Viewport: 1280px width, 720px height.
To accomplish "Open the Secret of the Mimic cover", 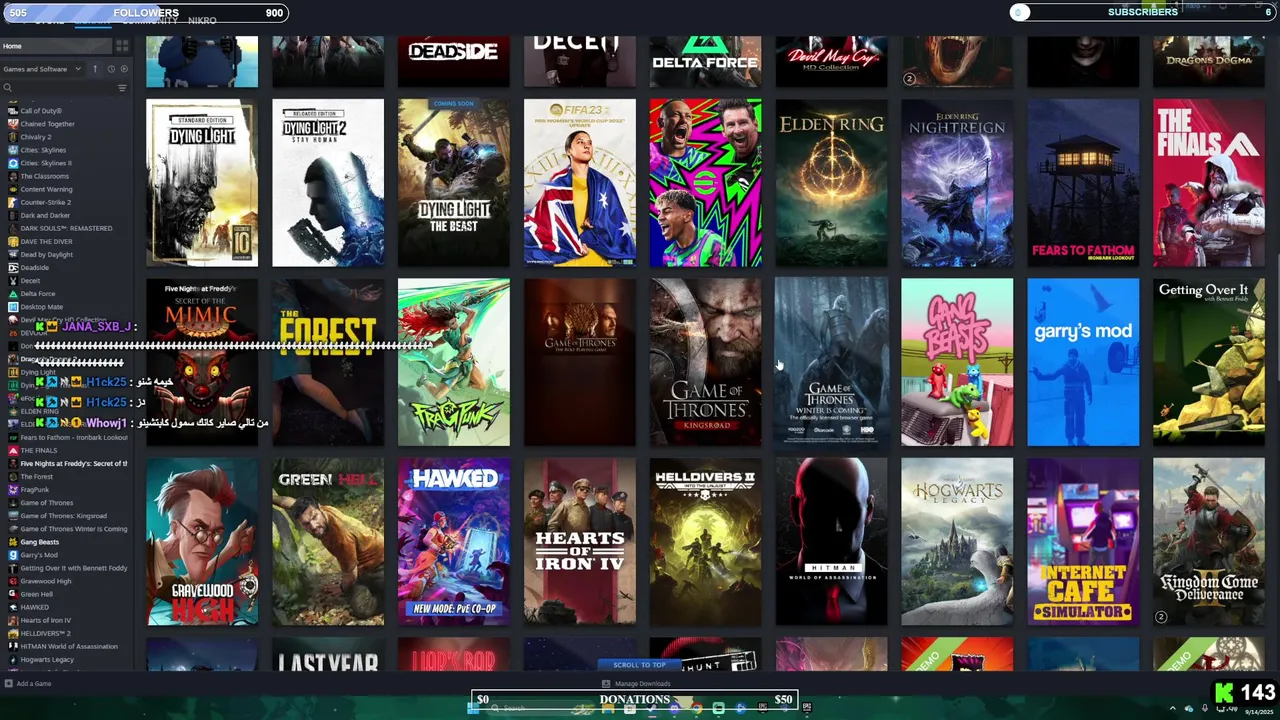I will (202, 362).
